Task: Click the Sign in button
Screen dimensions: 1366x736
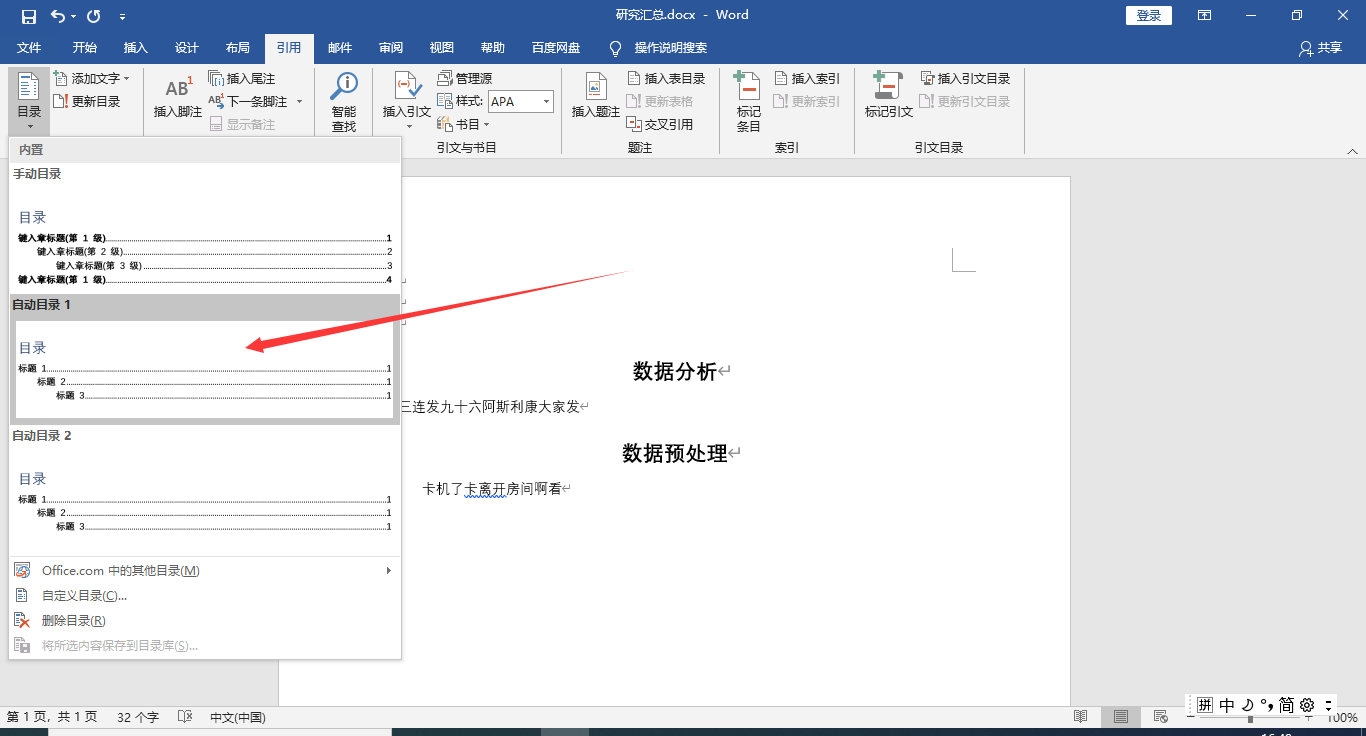Action: coord(1148,15)
